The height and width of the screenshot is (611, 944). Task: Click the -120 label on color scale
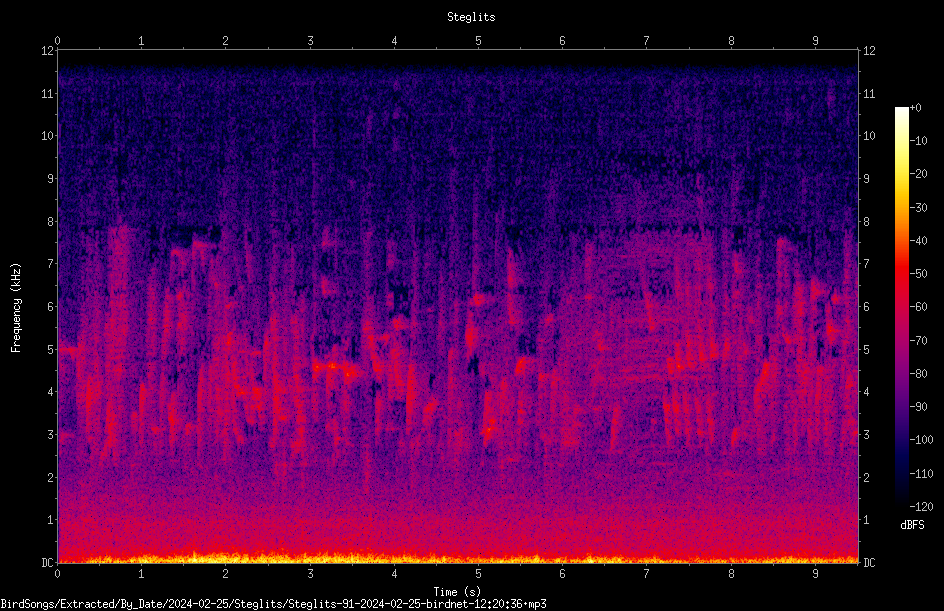(x=921, y=506)
